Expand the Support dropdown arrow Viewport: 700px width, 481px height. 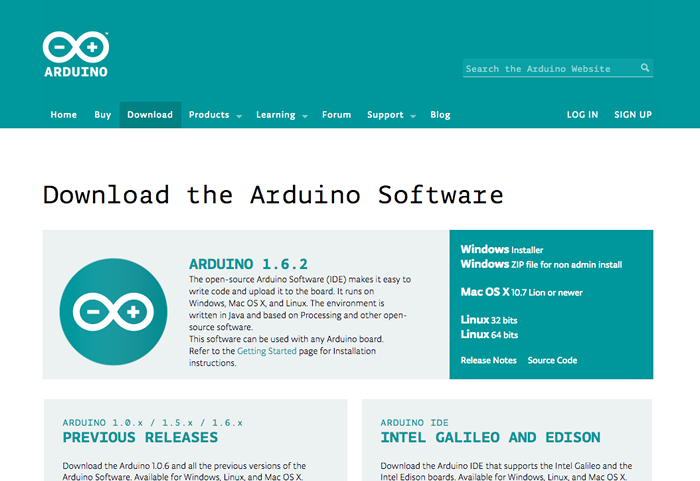[x=413, y=116]
